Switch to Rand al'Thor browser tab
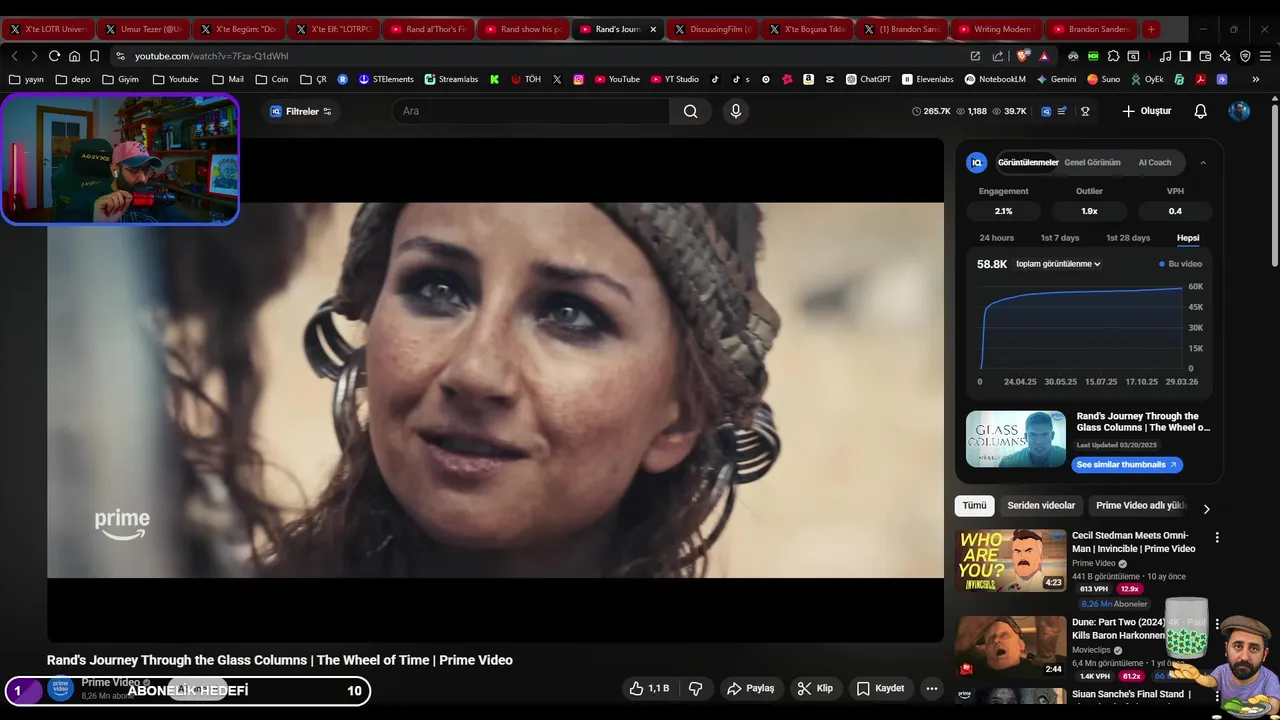This screenshot has height=720, width=1280. (427, 29)
